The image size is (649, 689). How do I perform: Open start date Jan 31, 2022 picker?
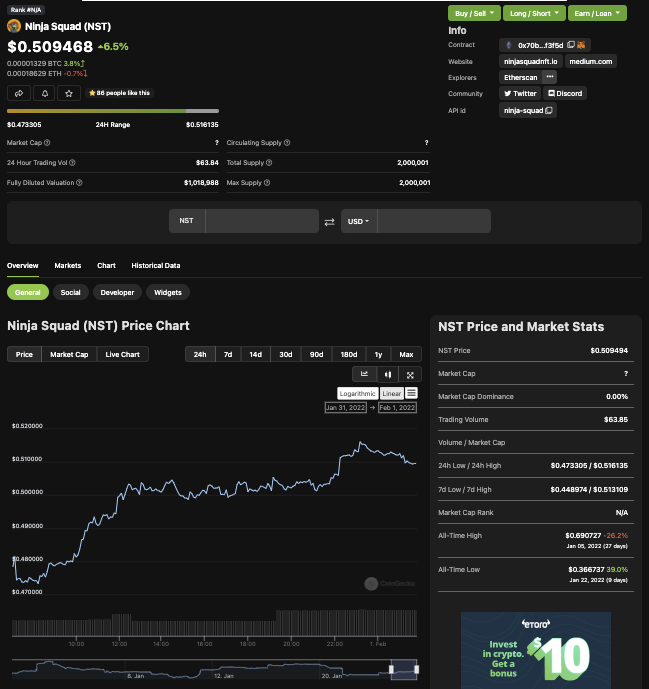(345, 407)
